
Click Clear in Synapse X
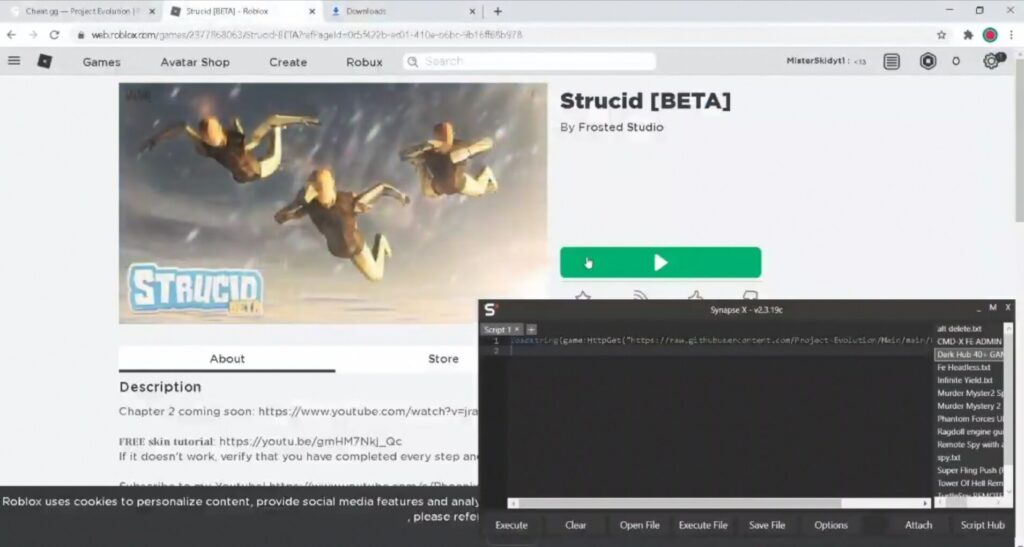click(x=575, y=525)
